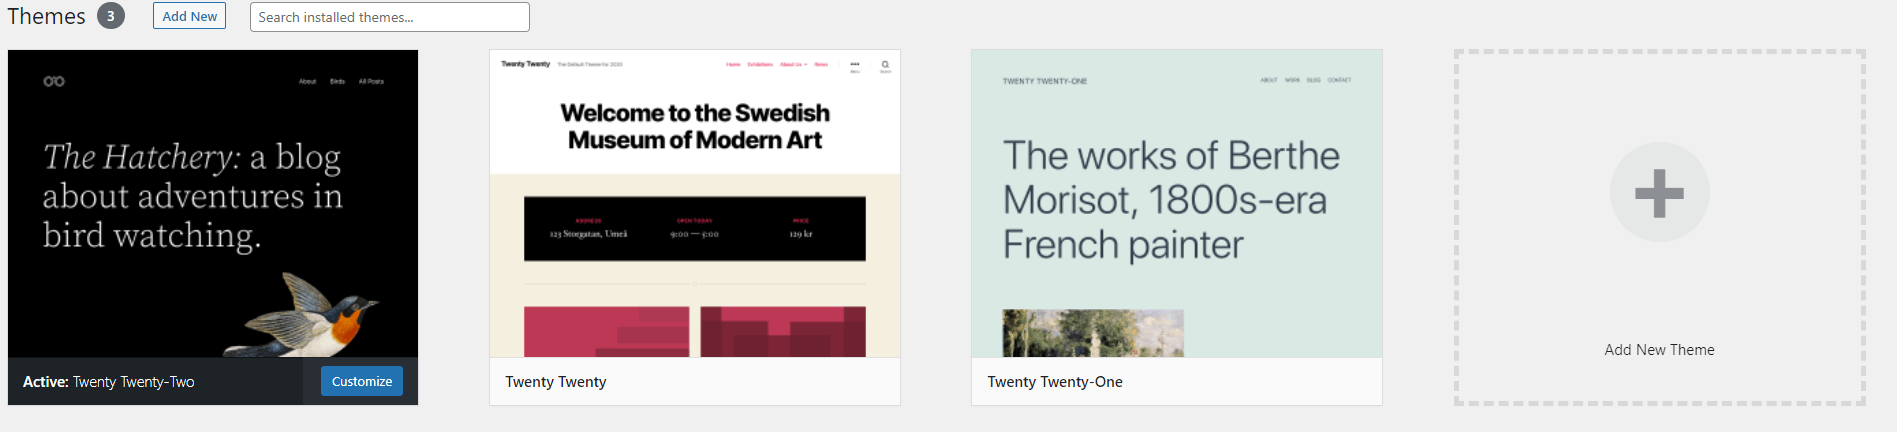This screenshot has width=1897, height=432.
Task: Select the Twenty Twenty-One theme name
Action: [1055, 382]
